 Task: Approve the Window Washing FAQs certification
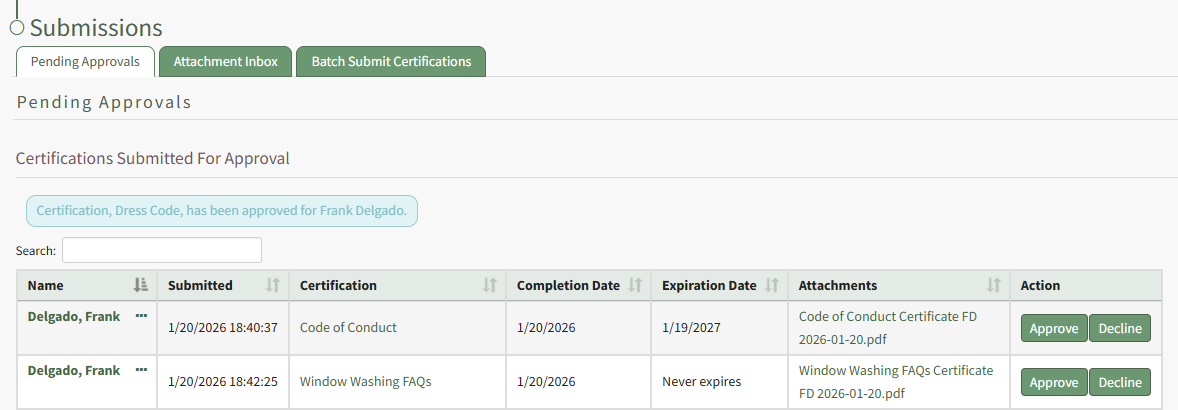click(x=1053, y=382)
